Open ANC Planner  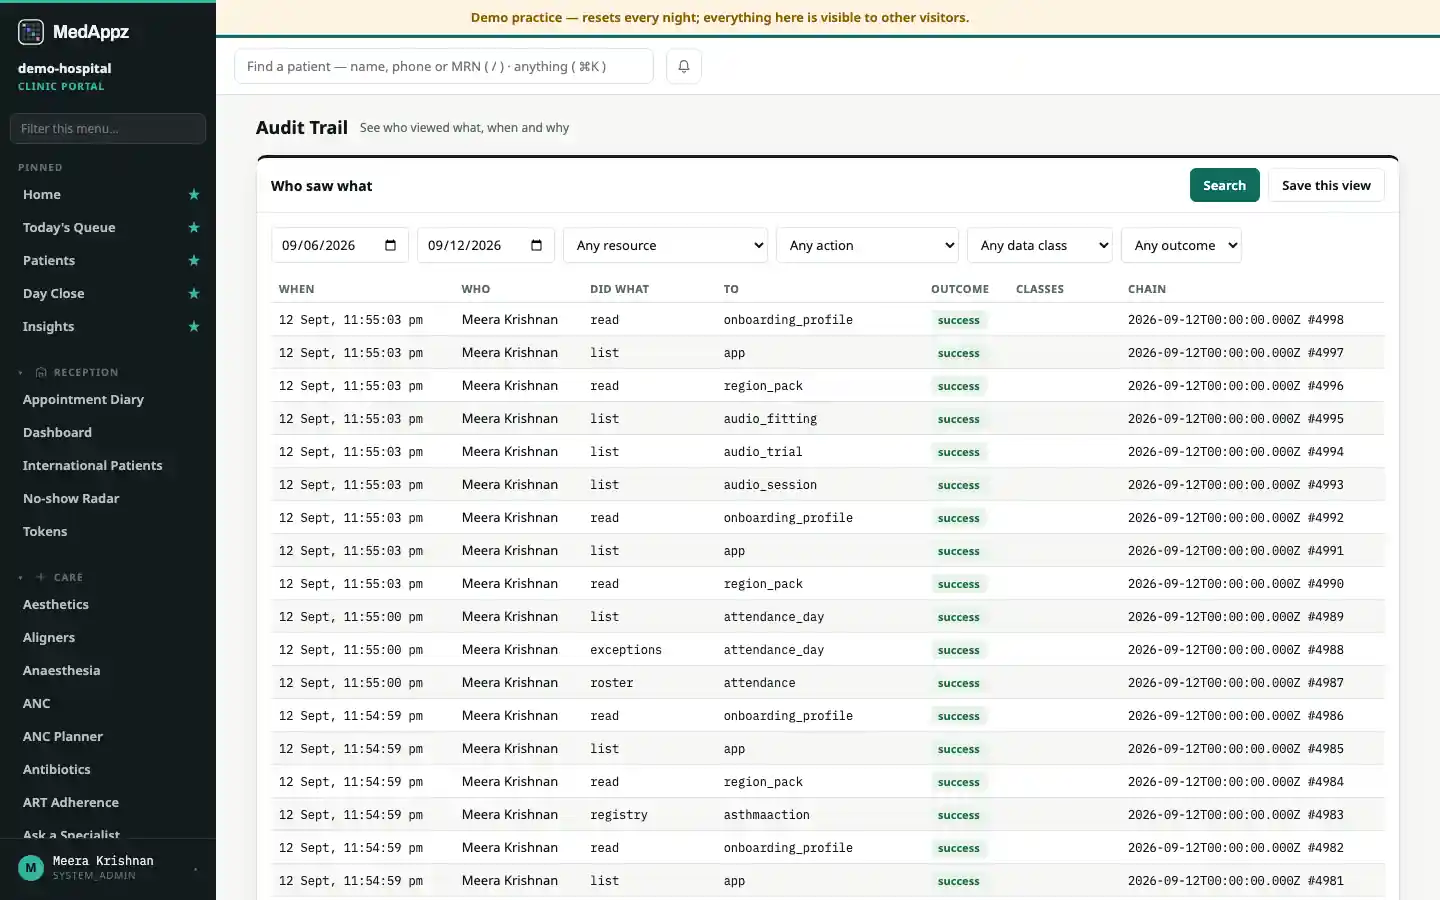(63, 737)
